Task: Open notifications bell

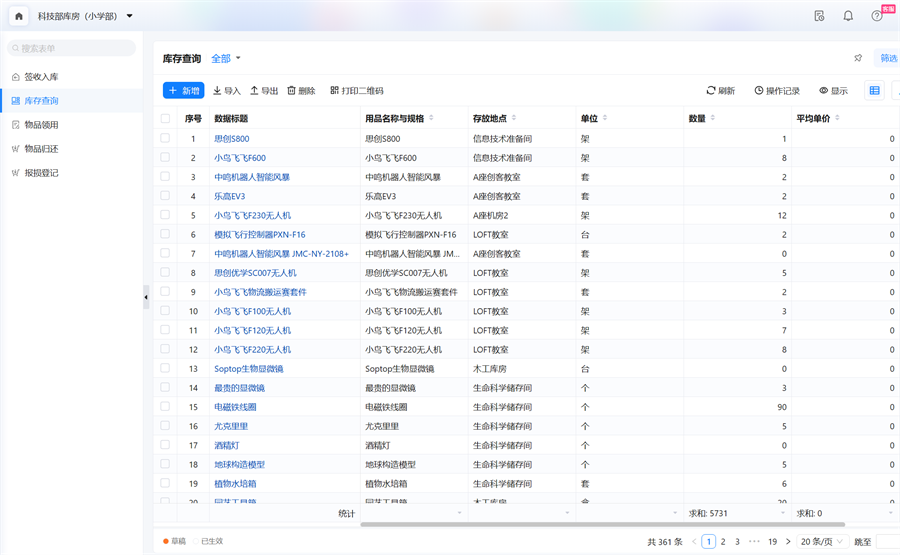Action: 848,16
